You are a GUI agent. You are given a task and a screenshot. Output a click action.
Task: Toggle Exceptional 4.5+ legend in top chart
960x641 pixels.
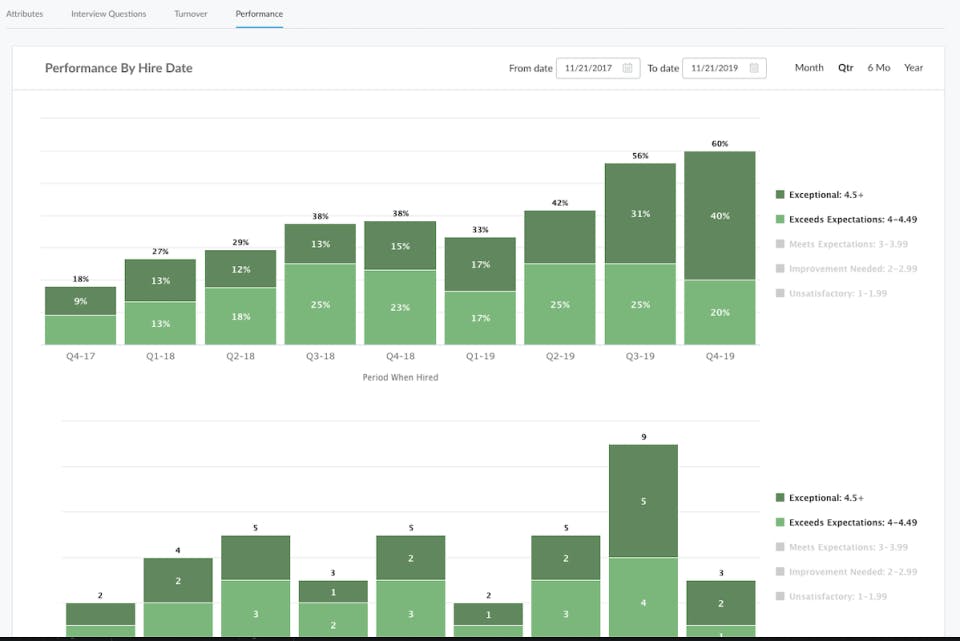pos(819,195)
